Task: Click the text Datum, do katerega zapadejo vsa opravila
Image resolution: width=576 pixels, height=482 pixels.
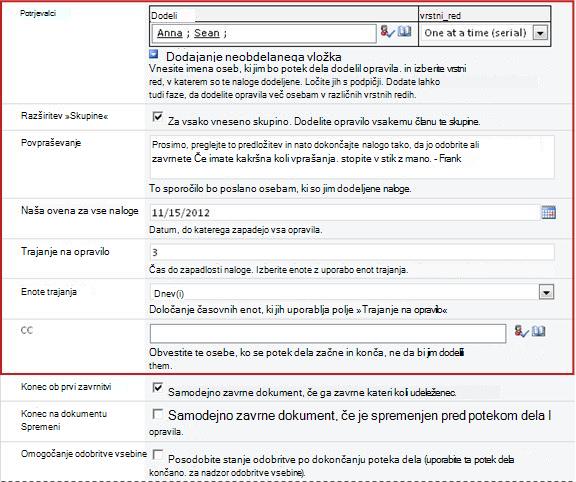Action: [235, 230]
